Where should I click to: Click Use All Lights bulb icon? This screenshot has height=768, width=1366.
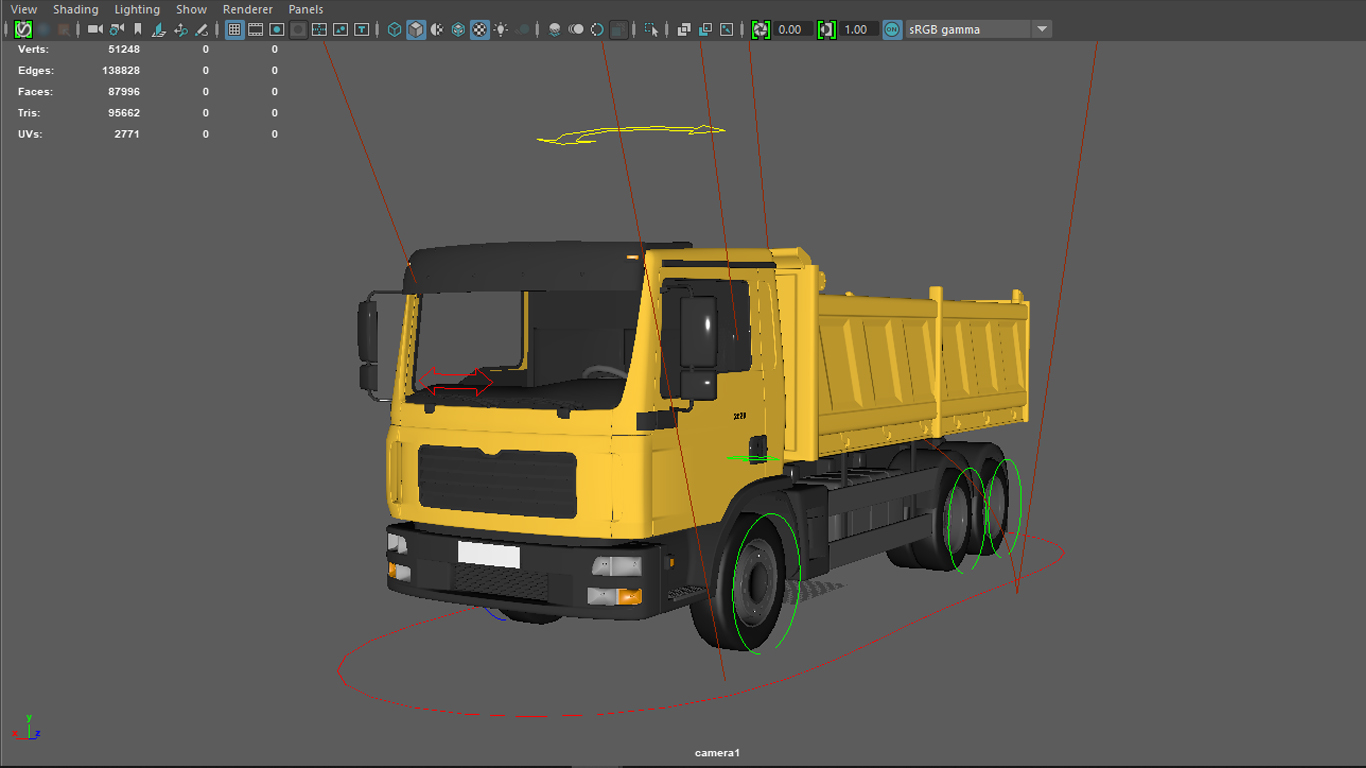click(501, 29)
